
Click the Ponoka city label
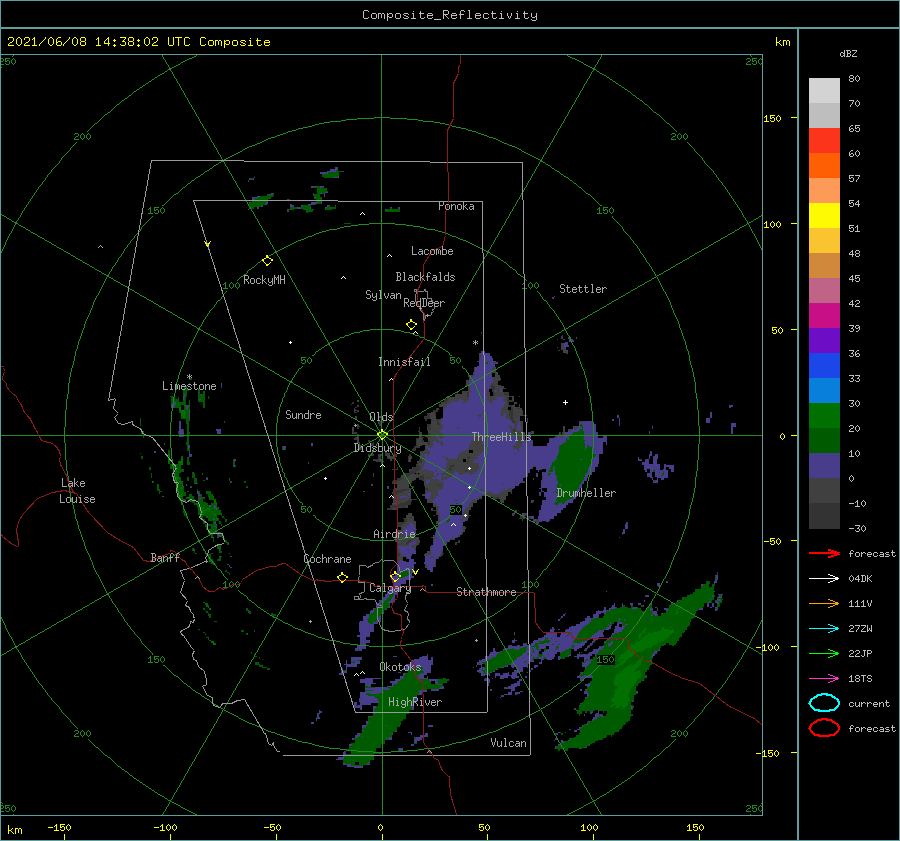[x=456, y=206]
